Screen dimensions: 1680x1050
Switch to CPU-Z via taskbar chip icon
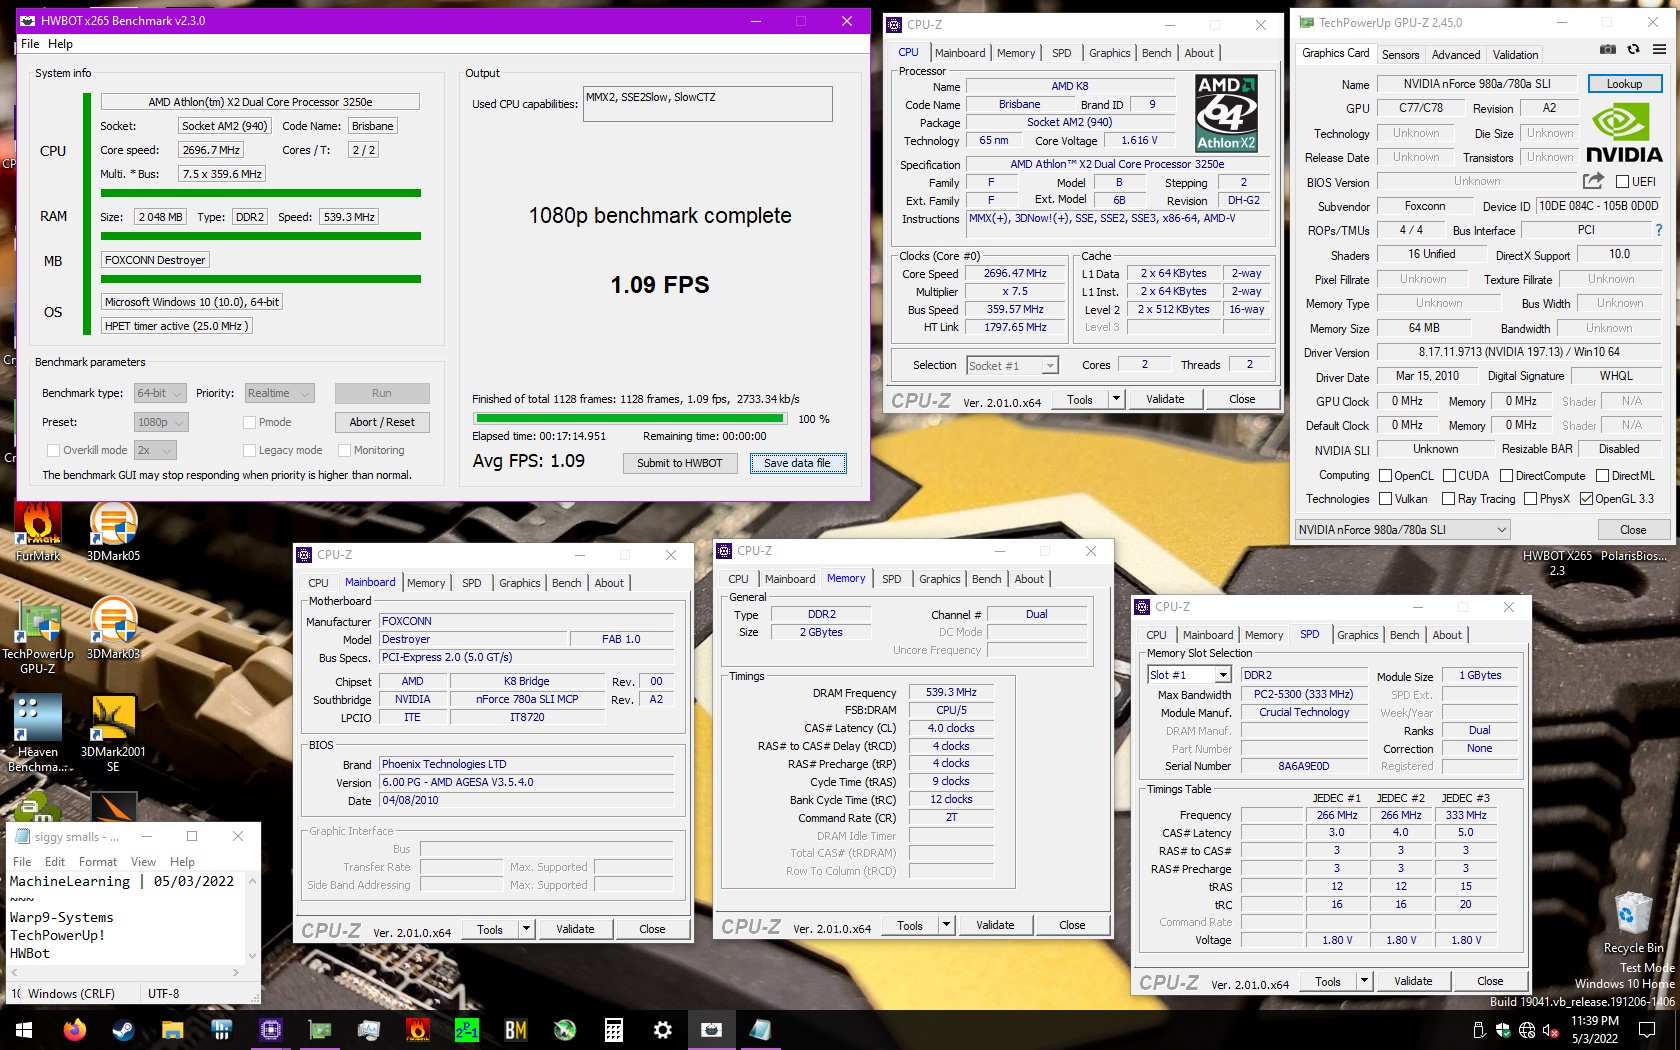click(x=271, y=1030)
